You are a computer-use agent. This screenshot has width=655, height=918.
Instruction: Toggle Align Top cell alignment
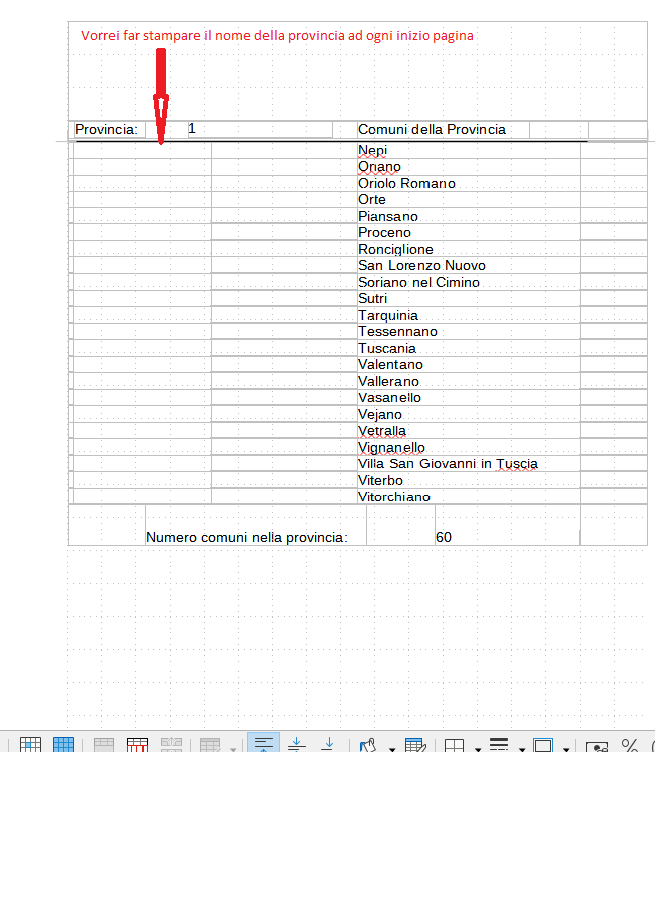pos(264,745)
